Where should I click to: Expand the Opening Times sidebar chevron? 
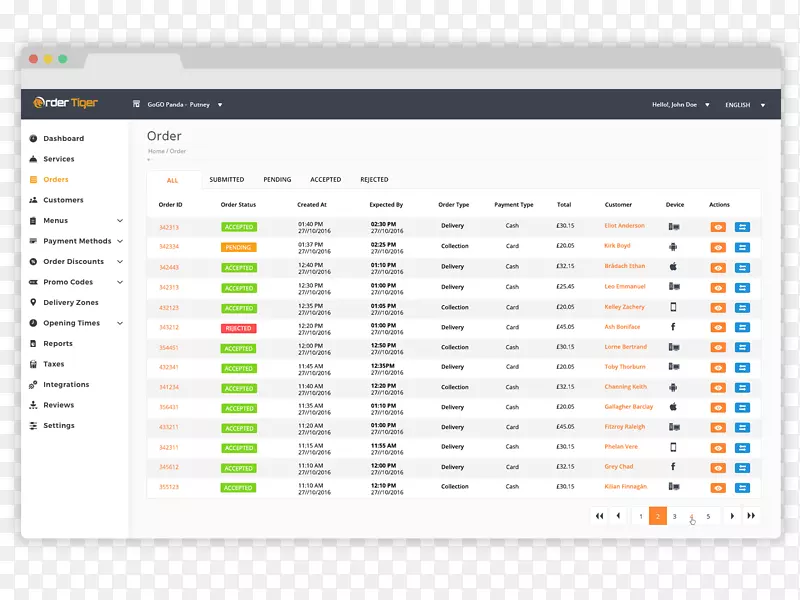(120, 324)
